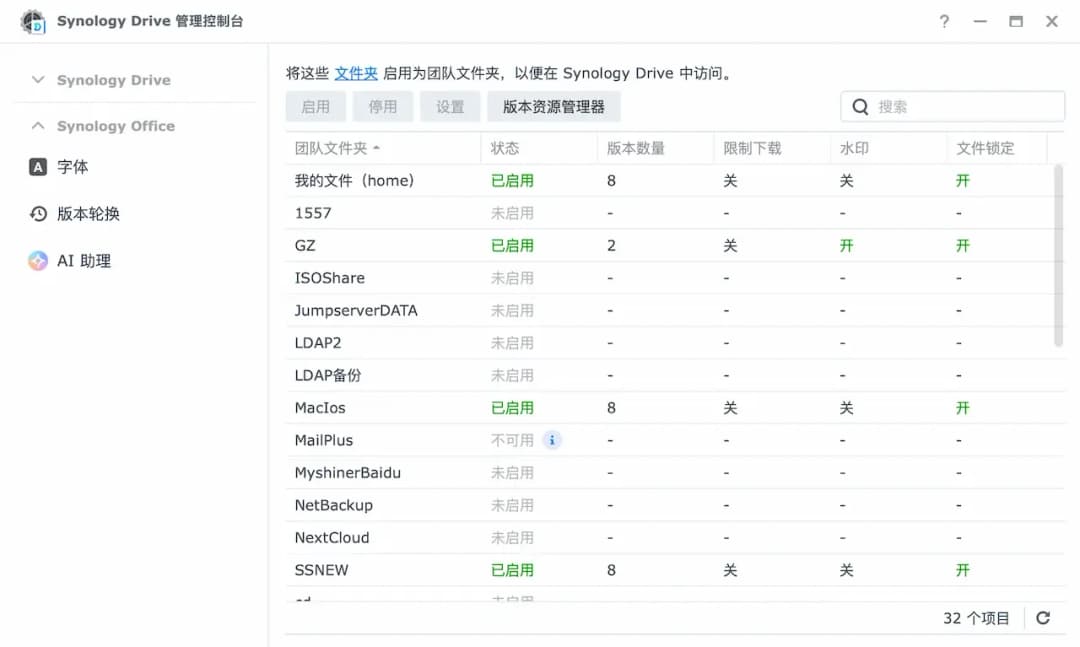
Task: Focus the 搜索 input field
Action: point(953,107)
